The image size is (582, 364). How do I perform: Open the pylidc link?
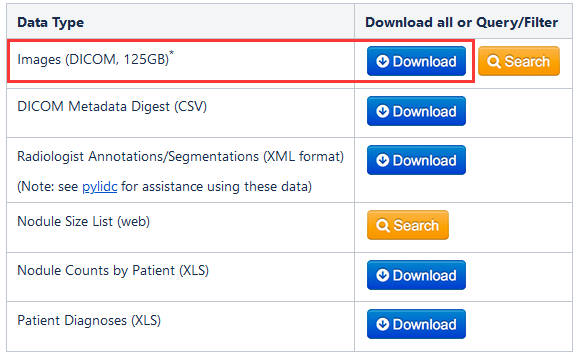(99, 187)
